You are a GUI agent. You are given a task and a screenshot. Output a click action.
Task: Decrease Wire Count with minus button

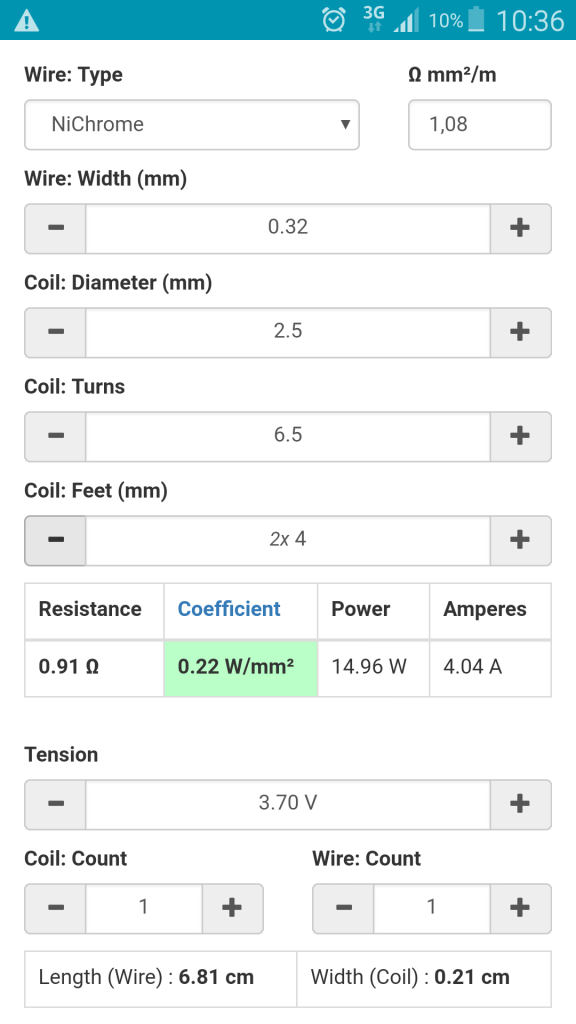(344, 908)
